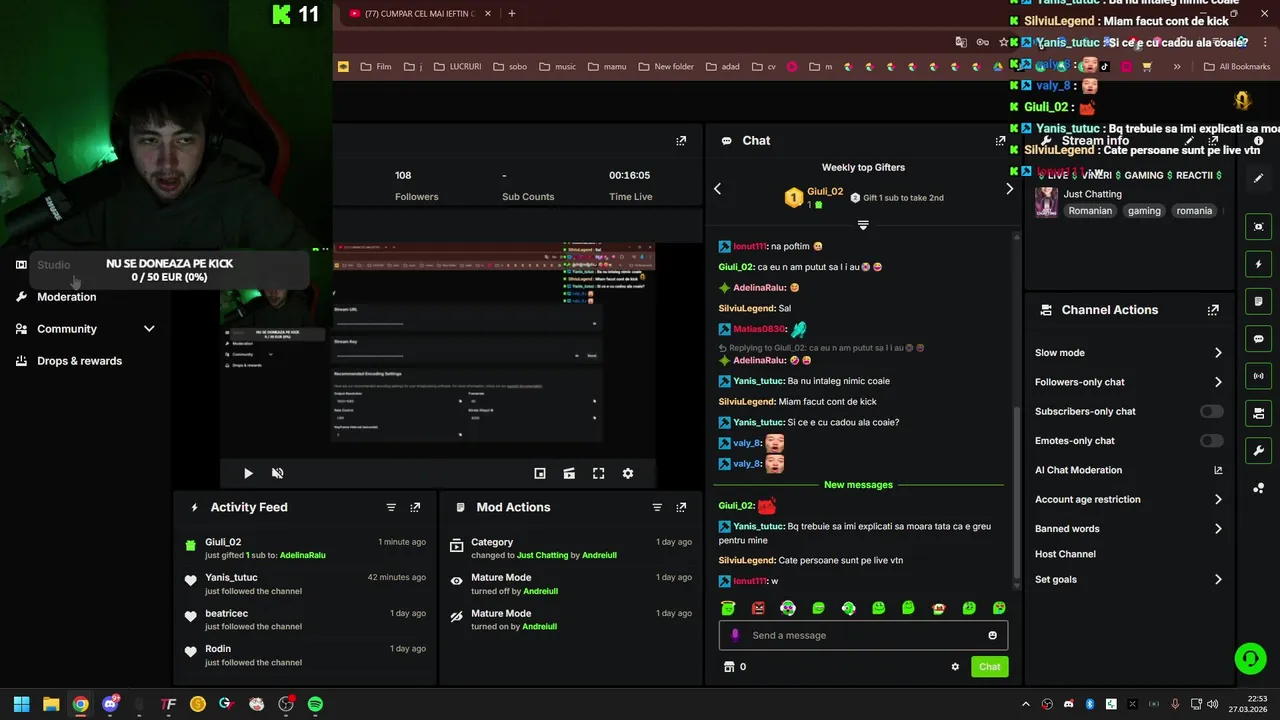Play the stream preview video
The height and width of the screenshot is (720, 1280).
tap(248, 473)
